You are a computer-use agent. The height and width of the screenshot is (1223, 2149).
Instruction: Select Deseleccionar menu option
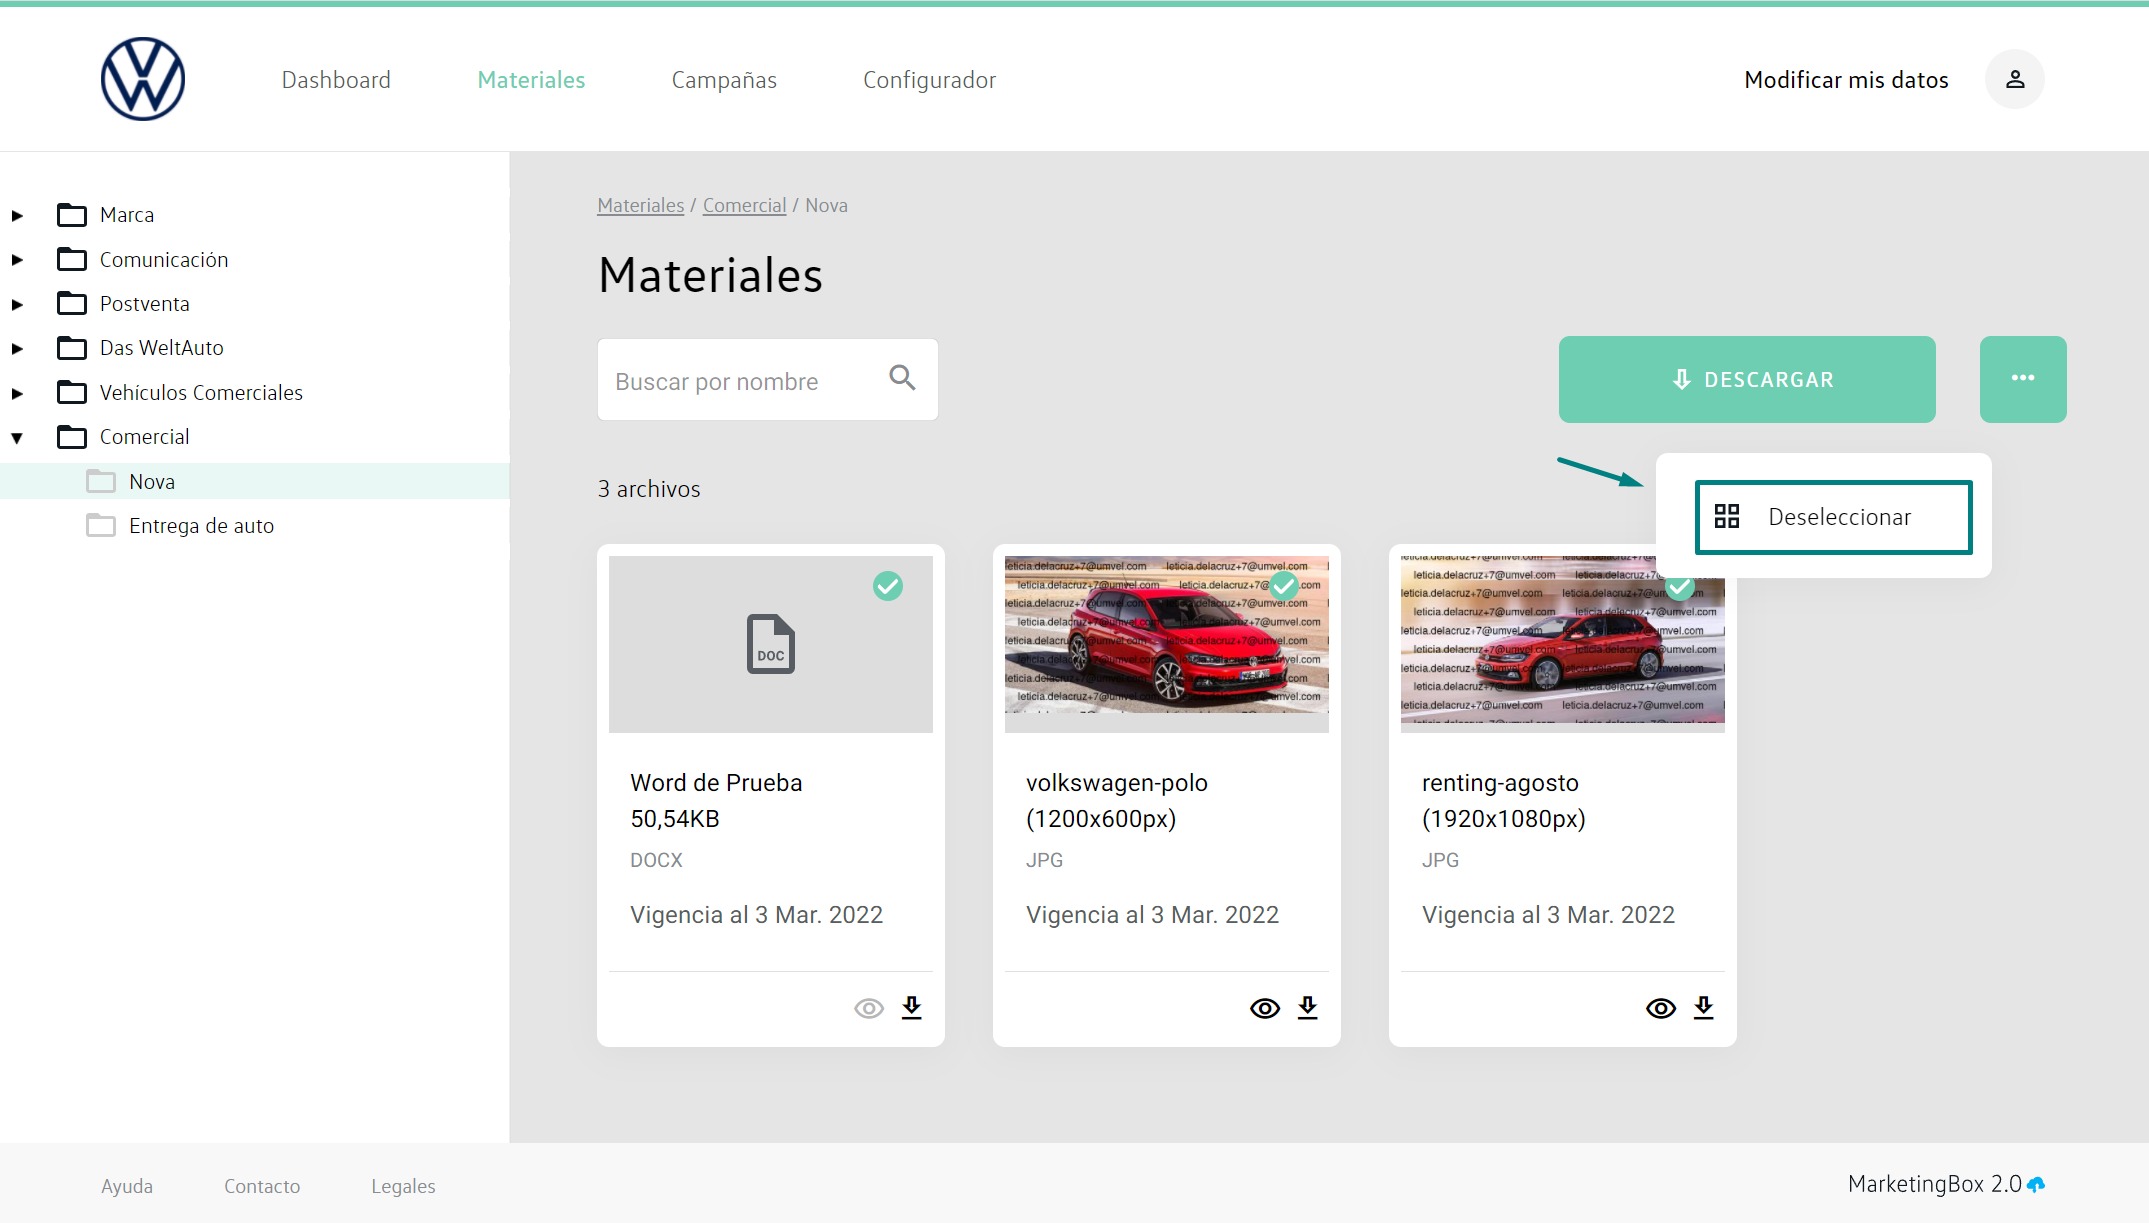[x=1833, y=517]
